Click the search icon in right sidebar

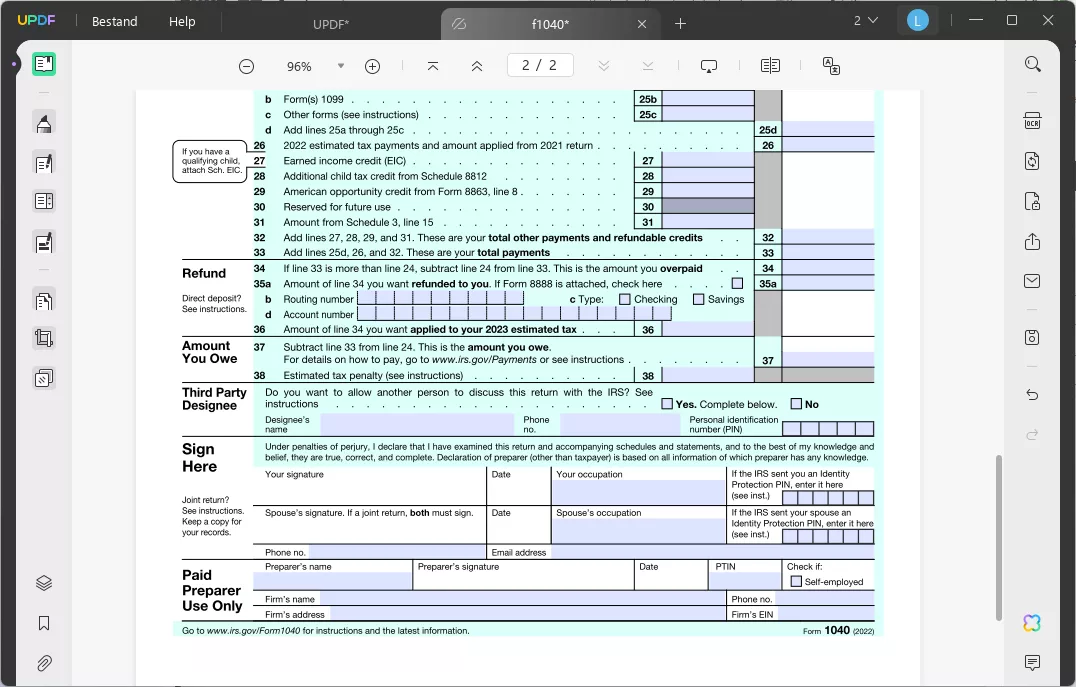[1032, 64]
